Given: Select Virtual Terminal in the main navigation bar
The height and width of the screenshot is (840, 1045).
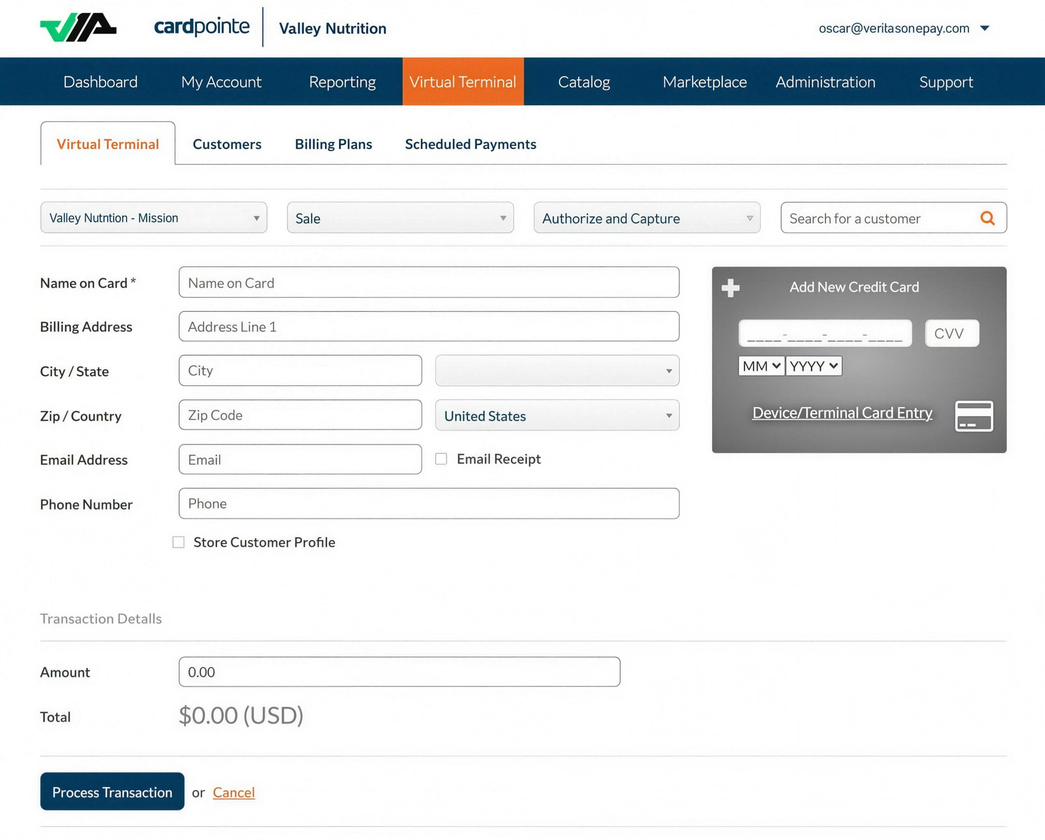Looking at the screenshot, I should pyautogui.click(x=463, y=82).
